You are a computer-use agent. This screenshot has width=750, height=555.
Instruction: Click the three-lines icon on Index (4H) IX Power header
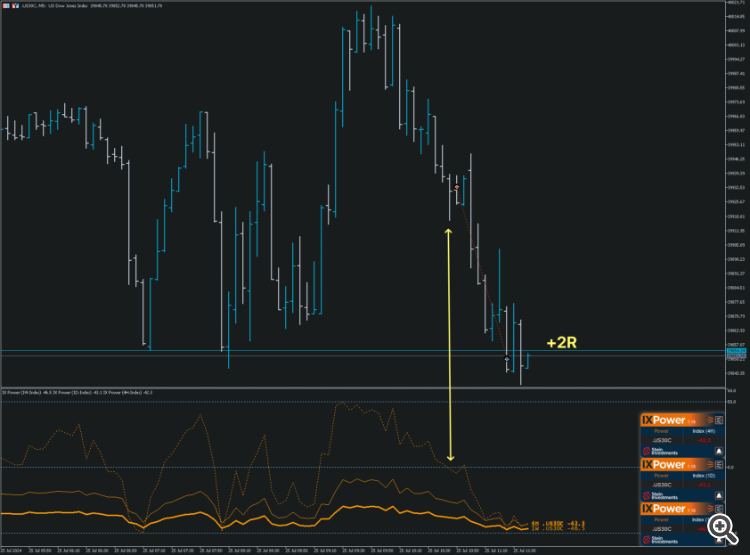point(710,420)
